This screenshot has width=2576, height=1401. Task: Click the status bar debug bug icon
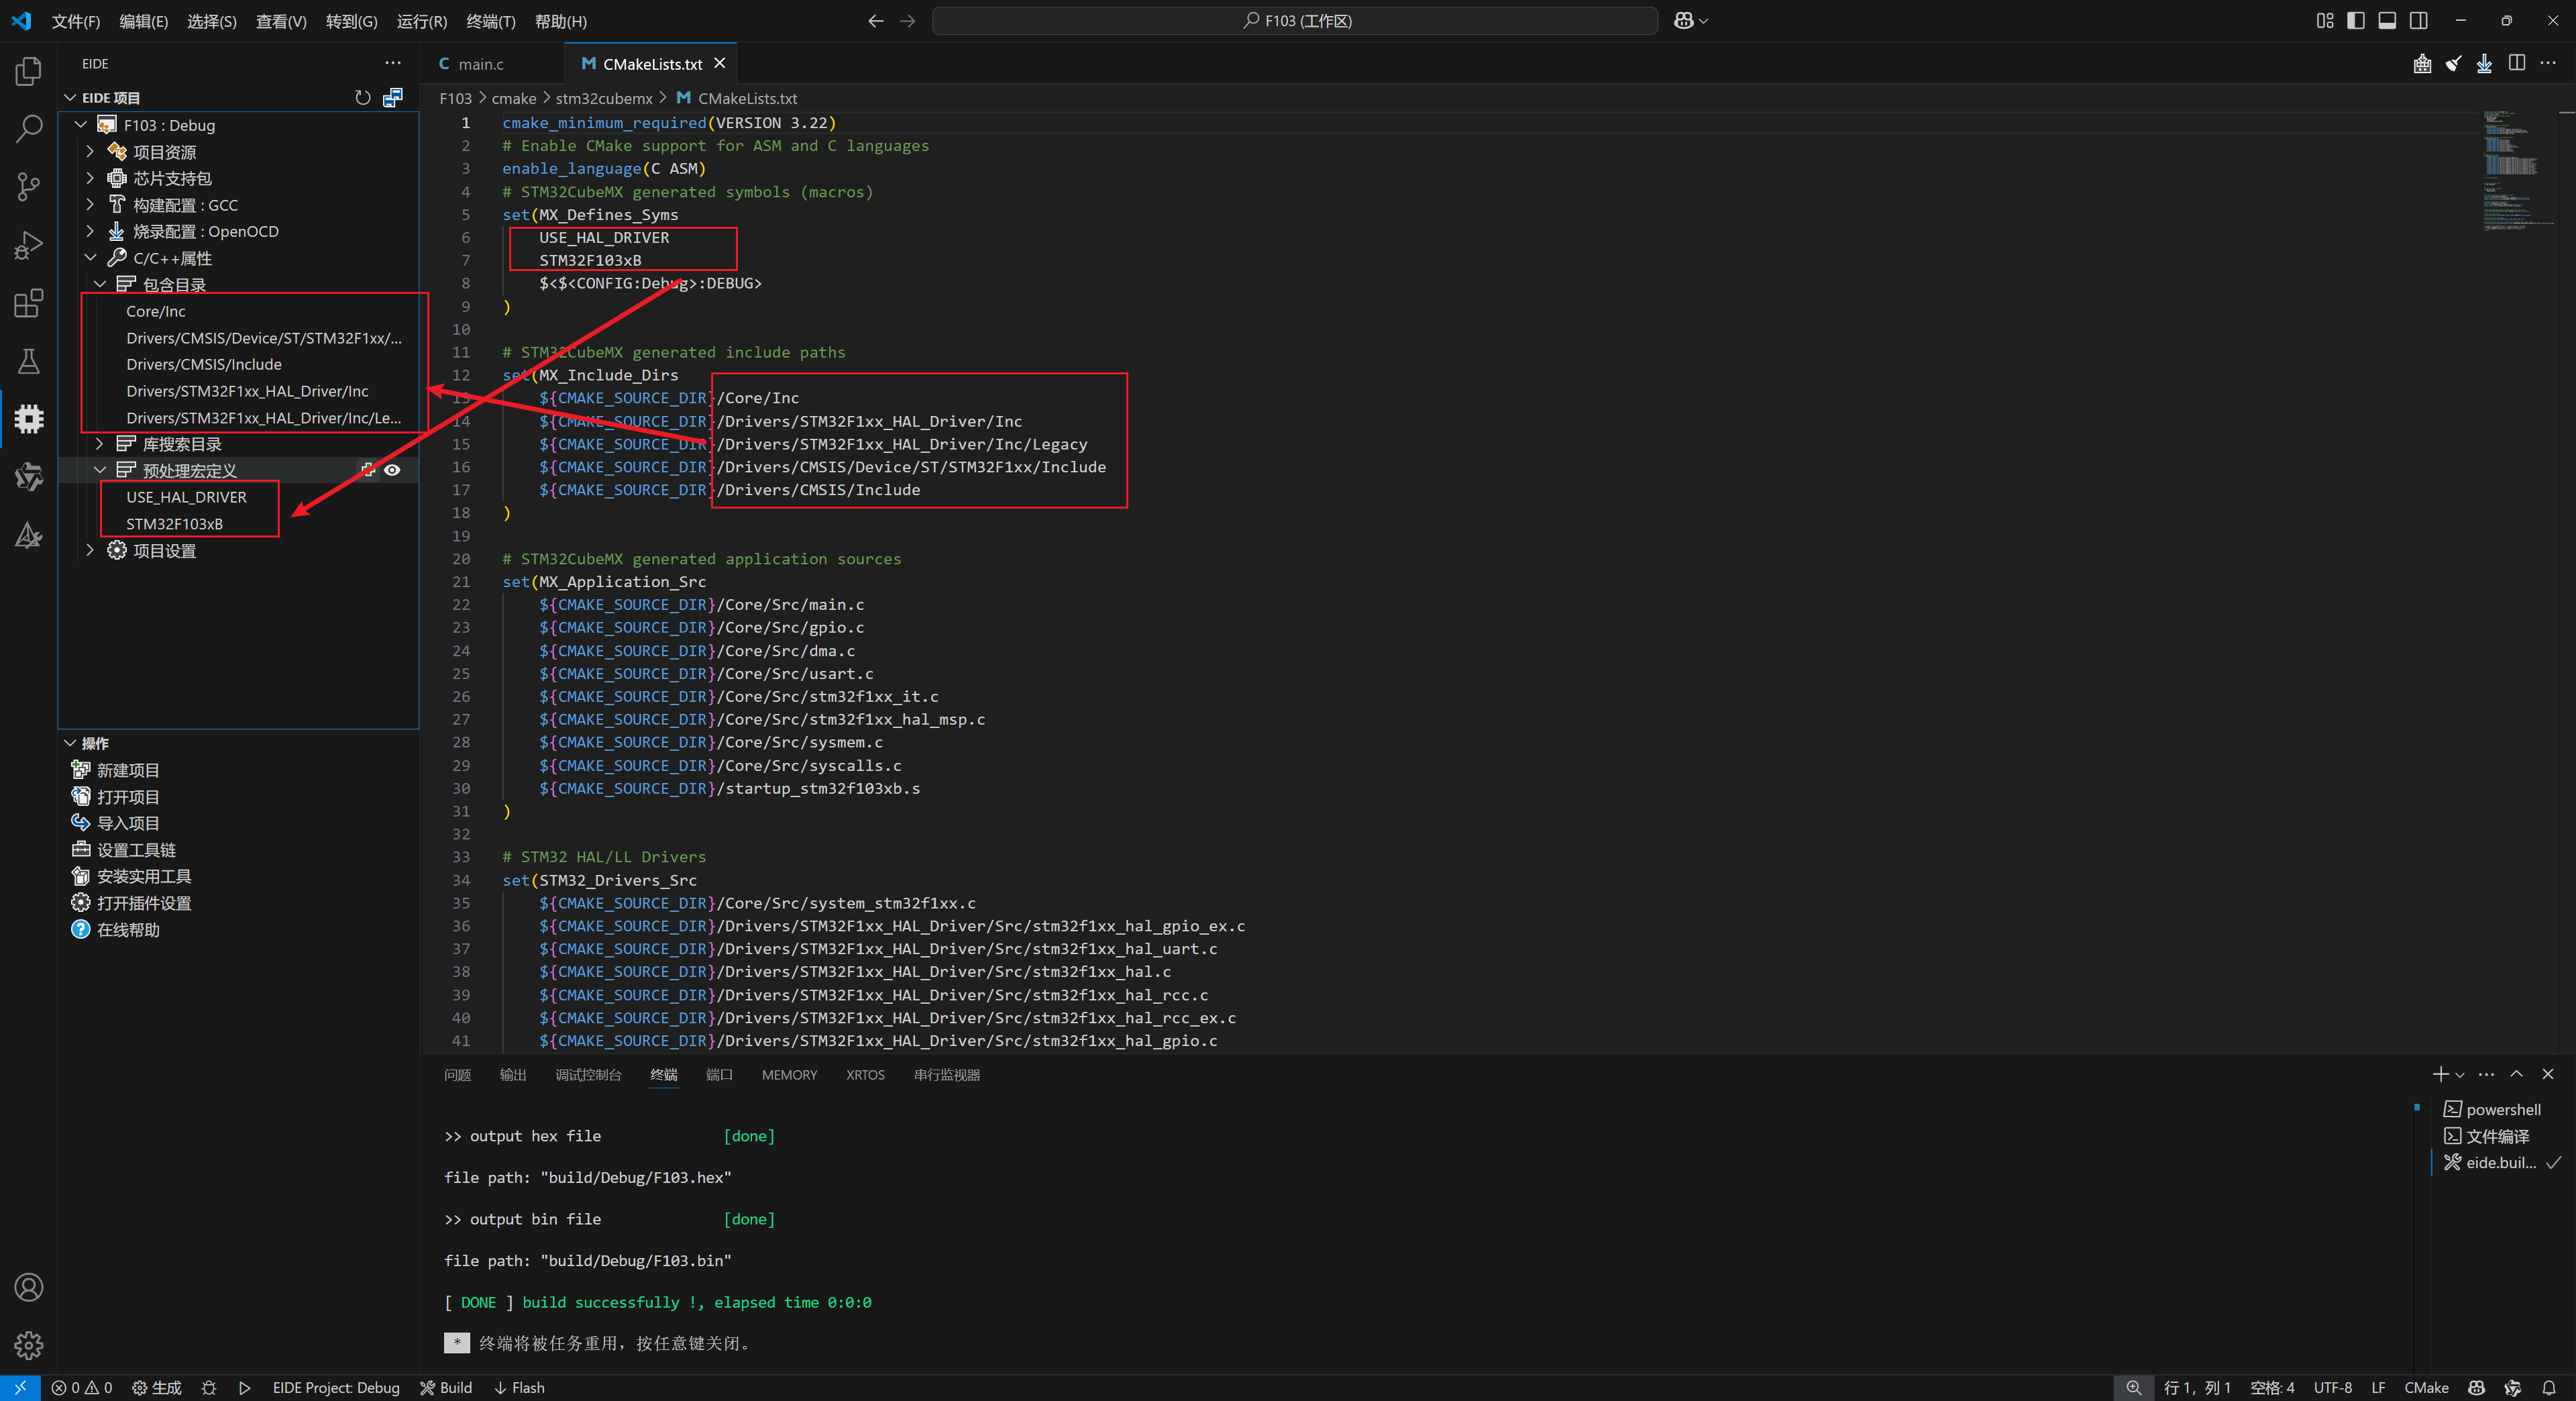208,1388
